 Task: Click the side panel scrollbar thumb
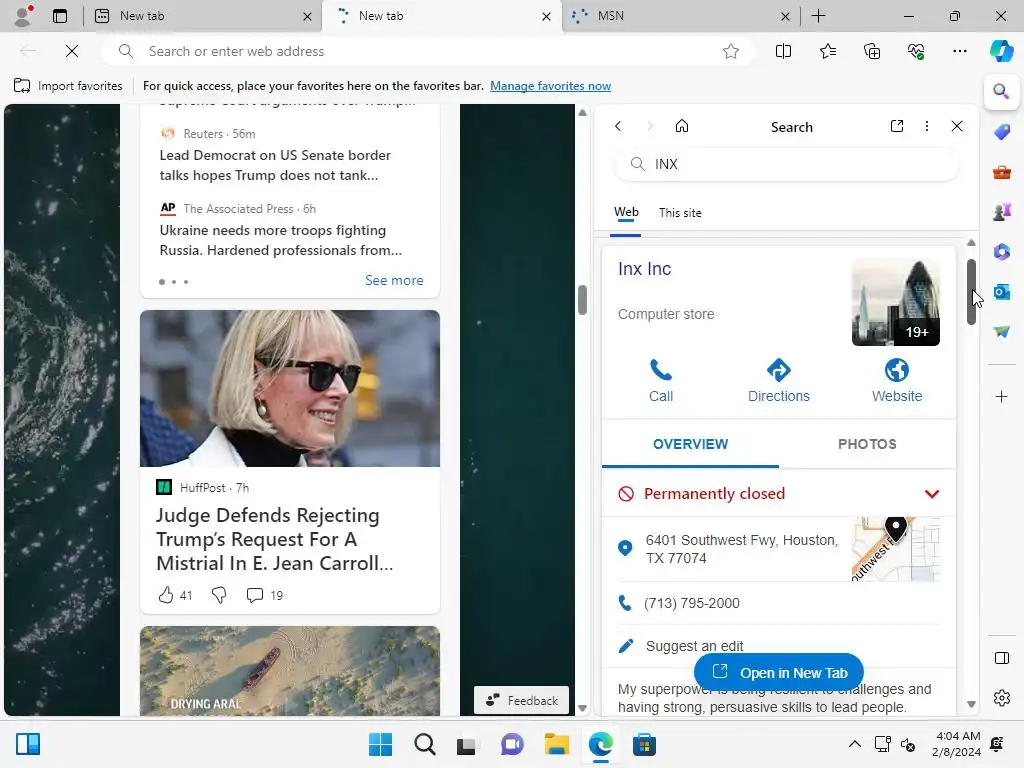coord(971,291)
